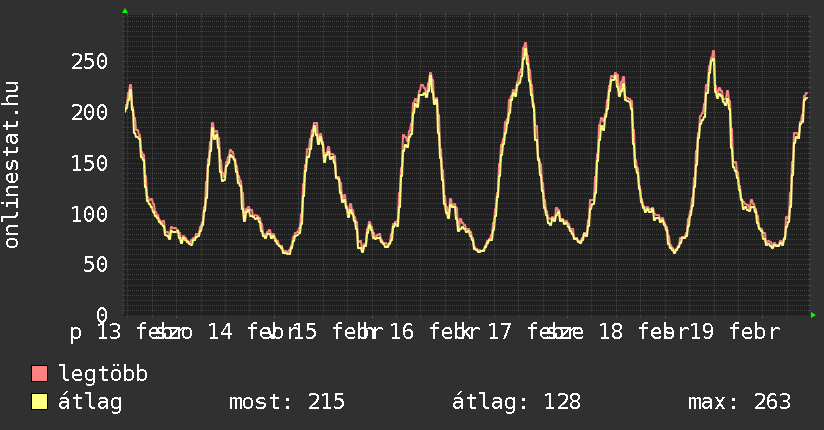Click the red legtöbb legend swatch
824x430 pixels.
40,375
